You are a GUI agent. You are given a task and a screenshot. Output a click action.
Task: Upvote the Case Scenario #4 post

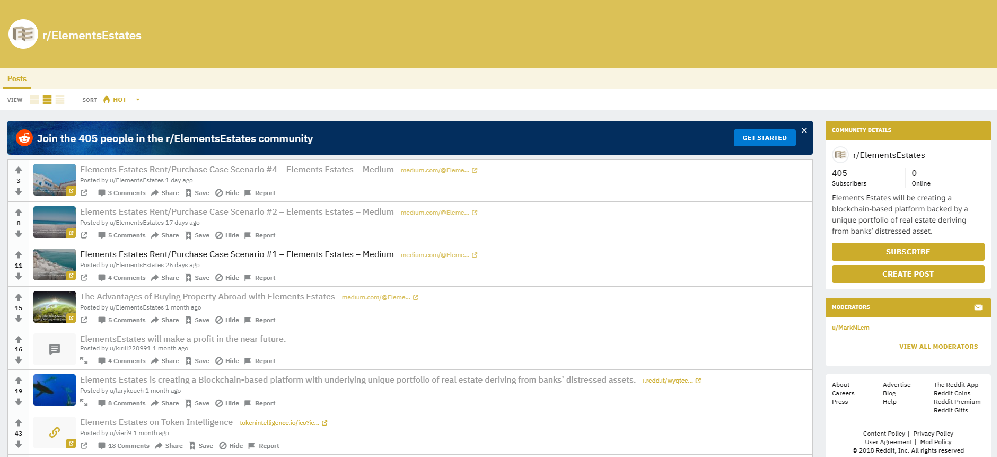pyautogui.click(x=18, y=170)
